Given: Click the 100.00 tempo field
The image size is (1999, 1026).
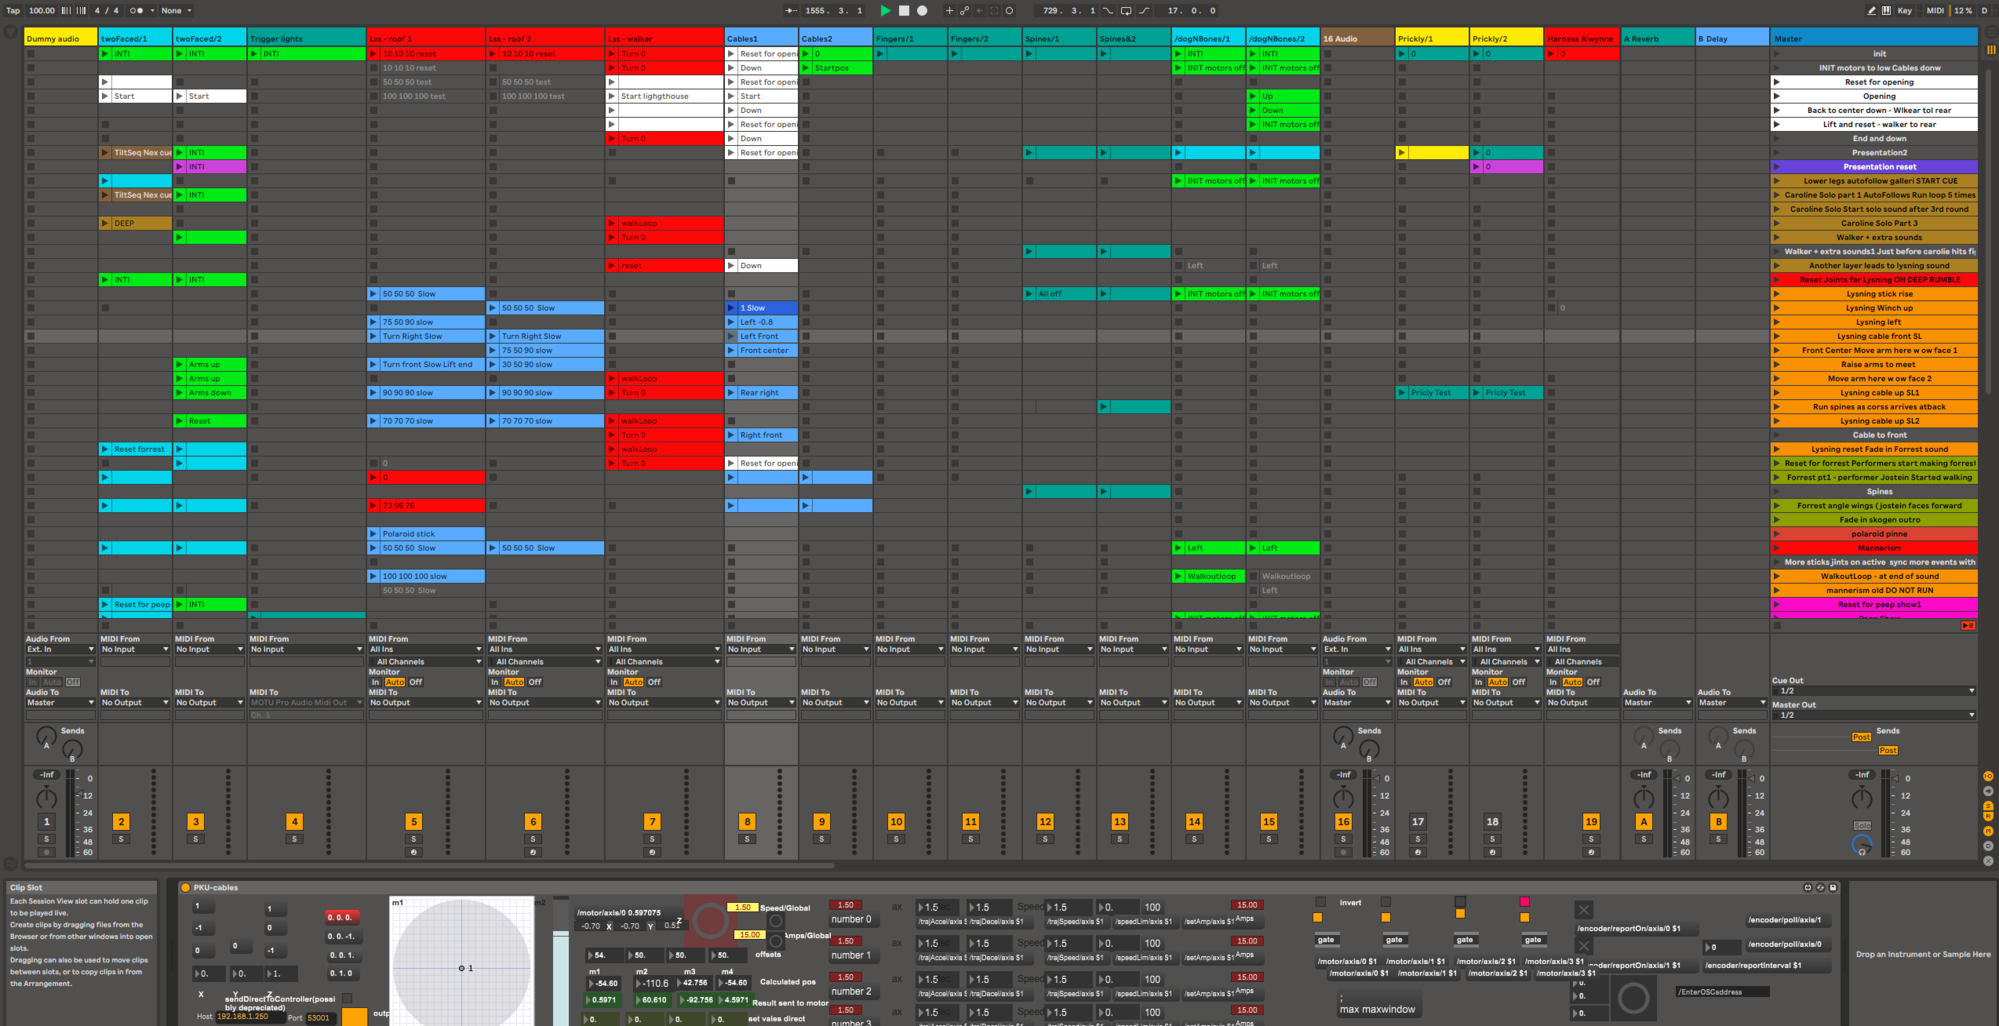Looking at the screenshot, I should pyautogui.click(x=42, y=11).
